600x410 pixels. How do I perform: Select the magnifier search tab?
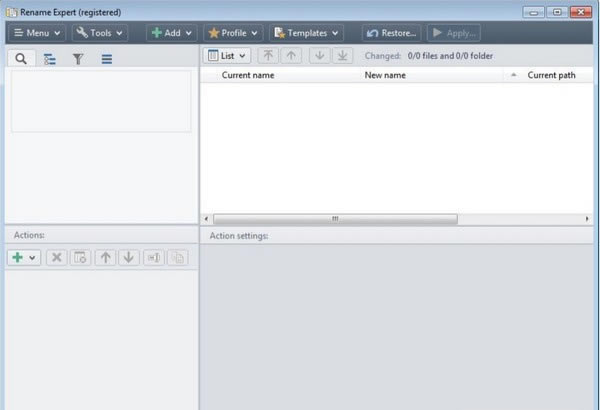pyautogui.click(x=21, y=59)
